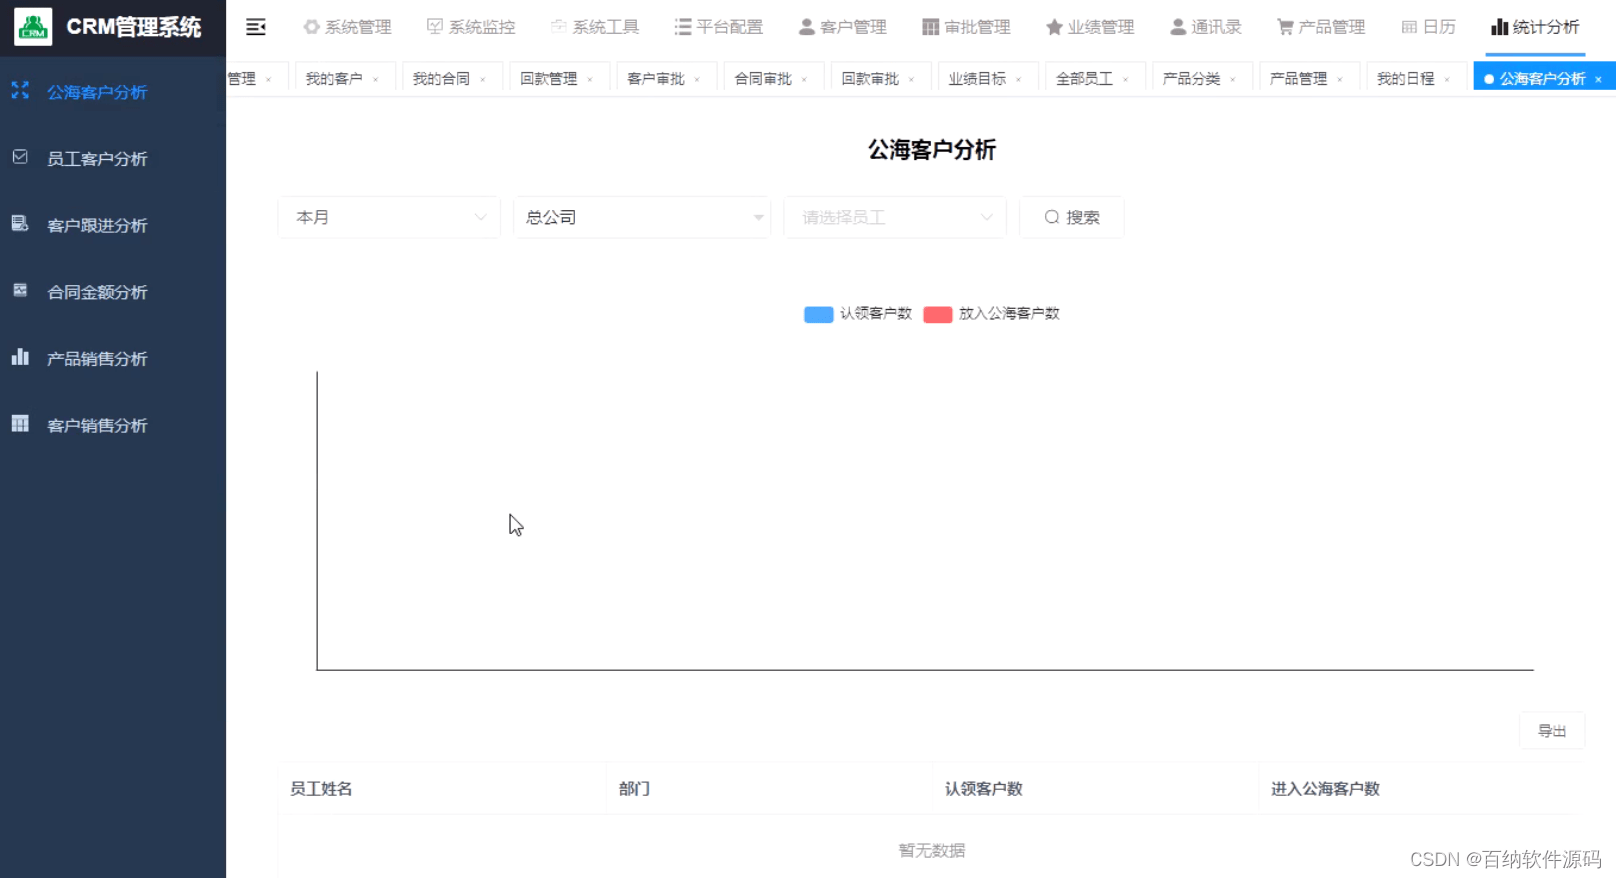Collapse sidebar with the hamburger icon
The image size is (1616, 878).
(256, 27)
